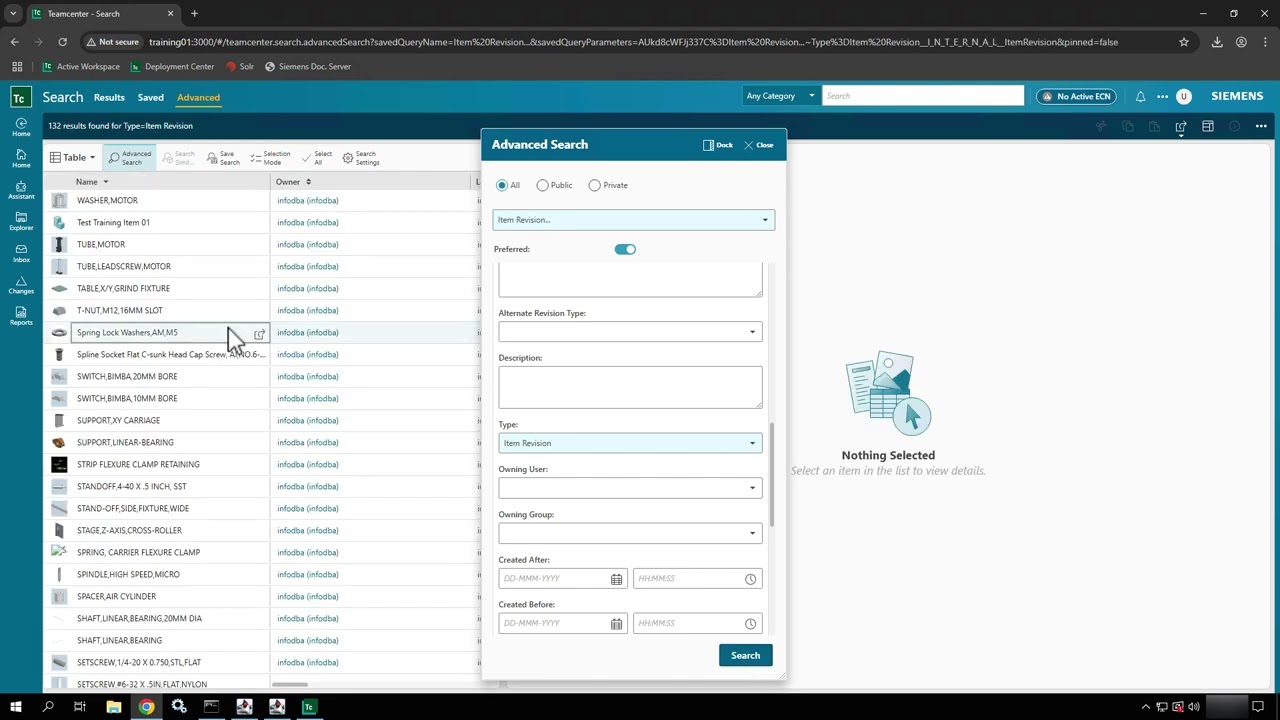Open Deployment Center bookmark
The image size is (1280, 720).
tap(172, 66)
